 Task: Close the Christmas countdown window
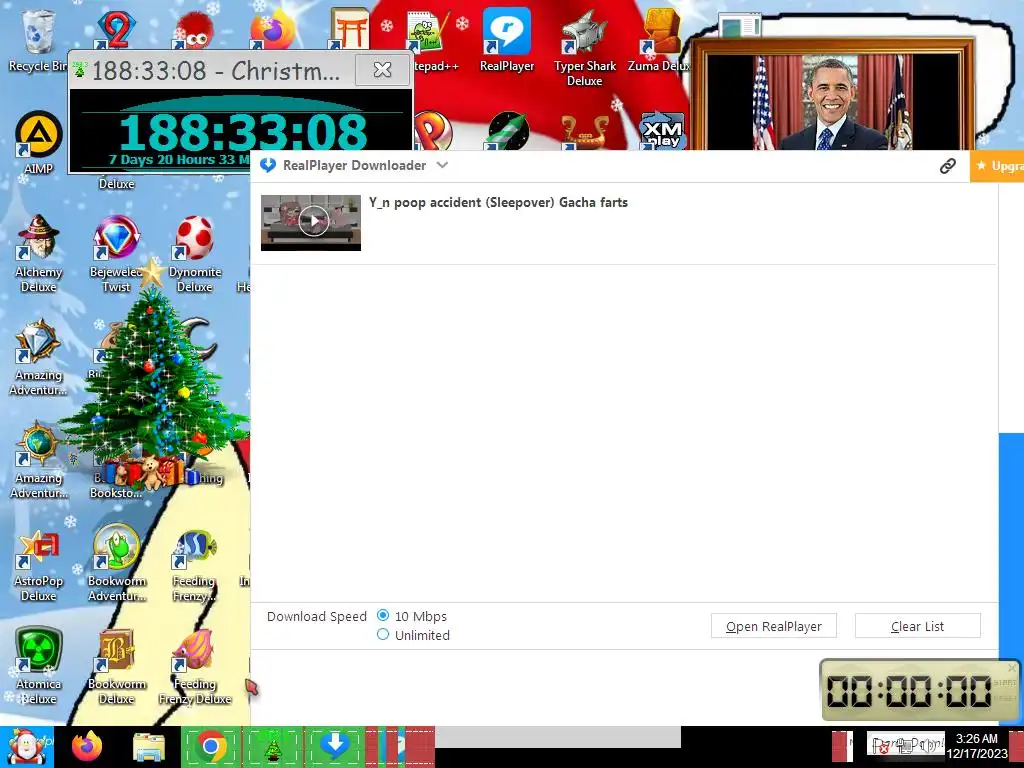[382, 69]
